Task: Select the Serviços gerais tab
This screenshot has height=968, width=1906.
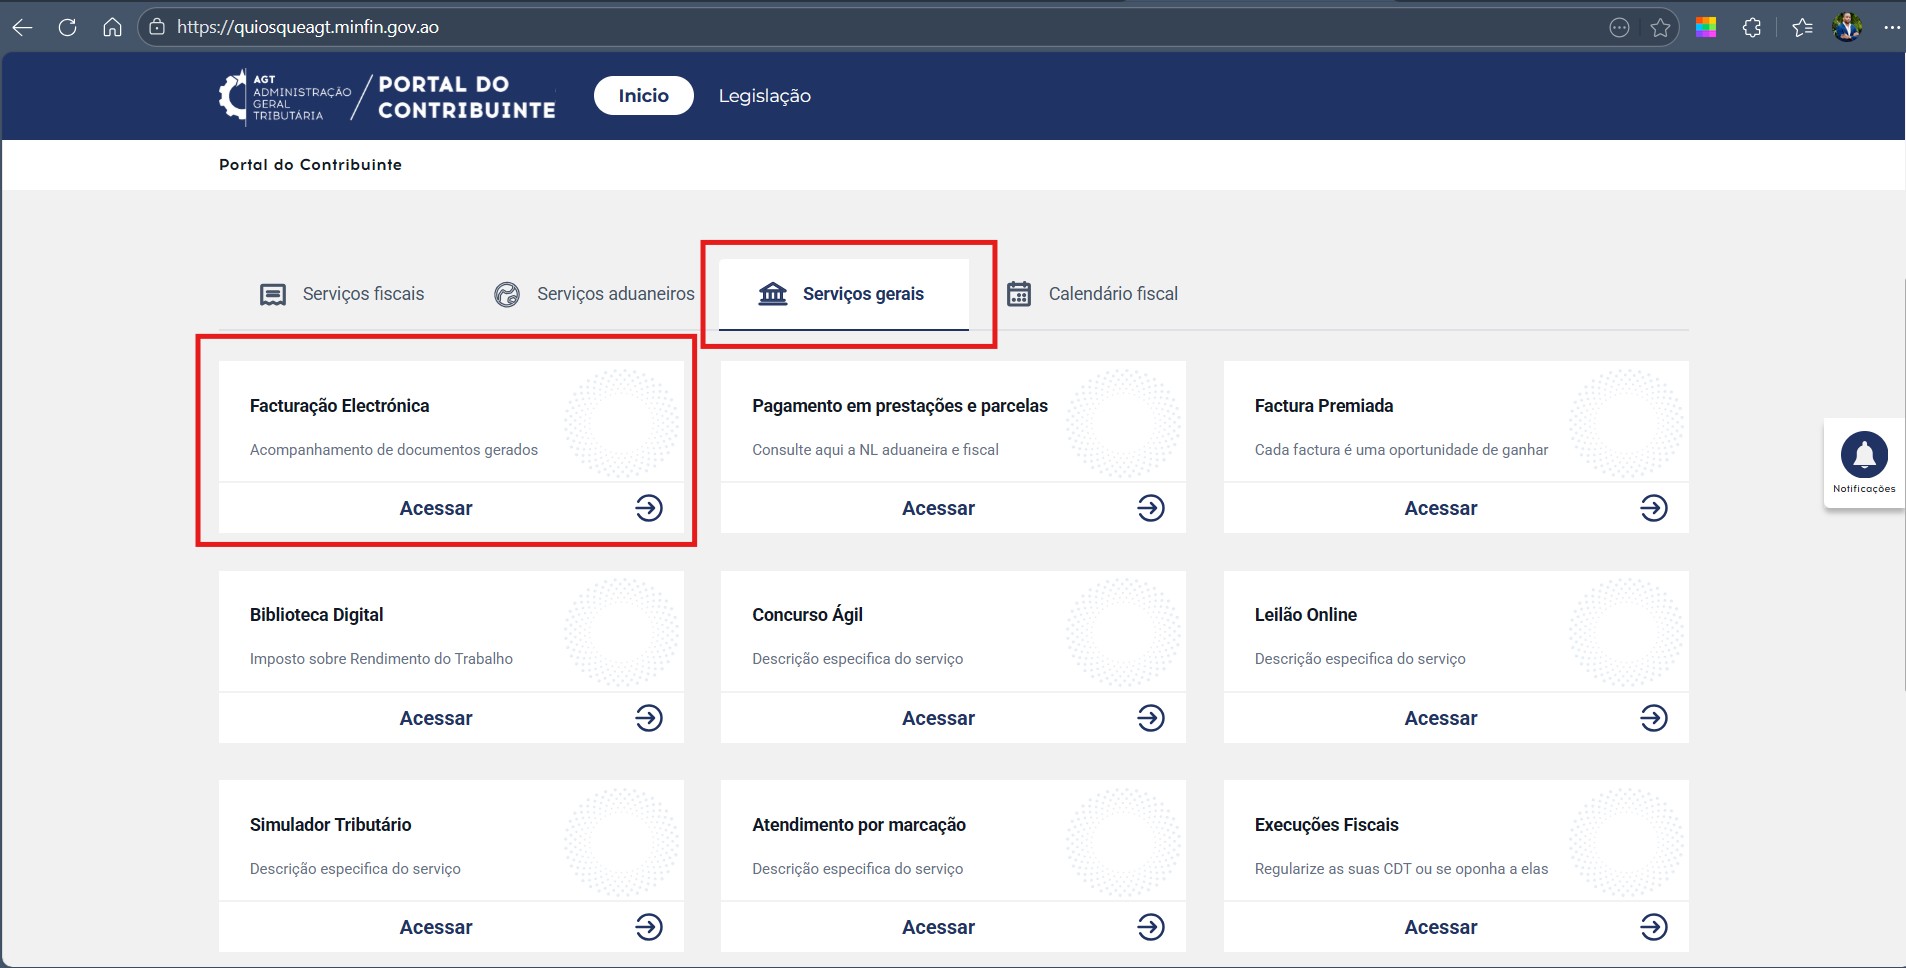Action: (x=842, y=294)
